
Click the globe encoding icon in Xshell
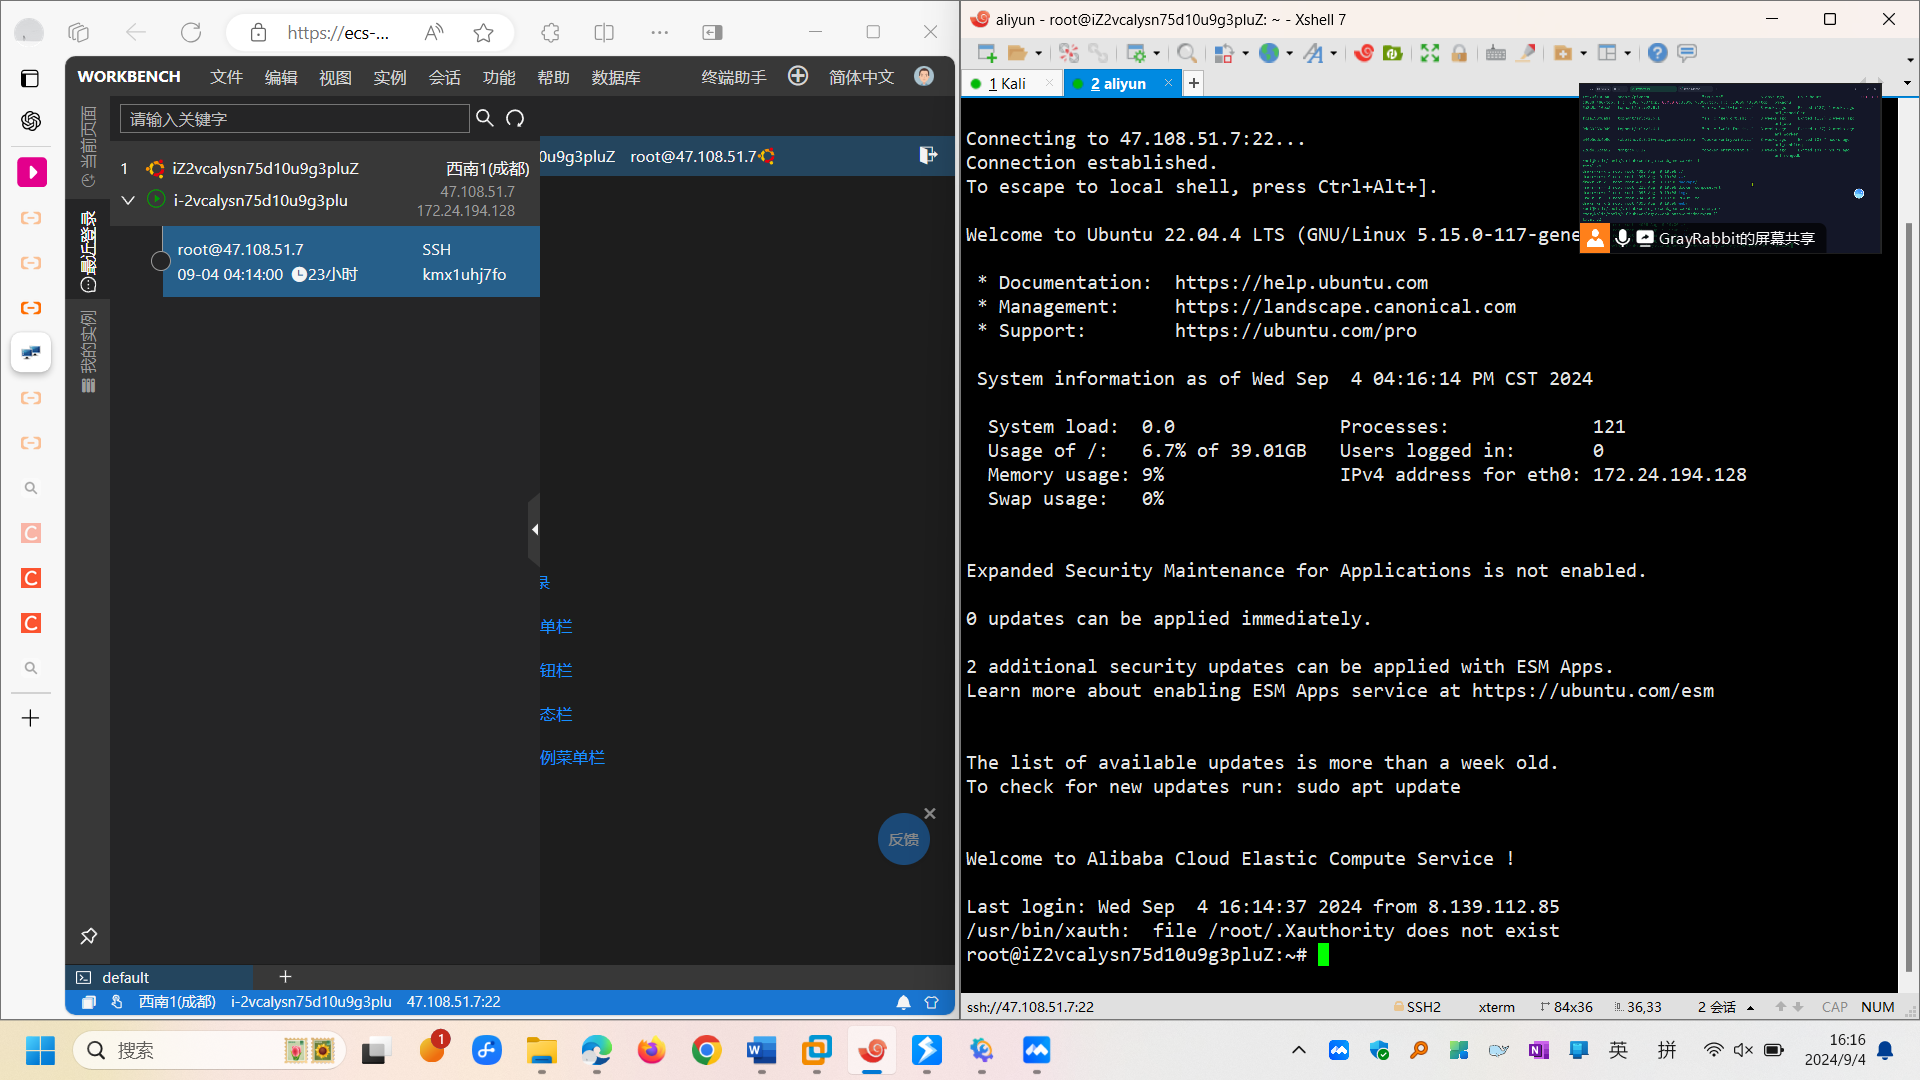click(x=1268, y=53)
